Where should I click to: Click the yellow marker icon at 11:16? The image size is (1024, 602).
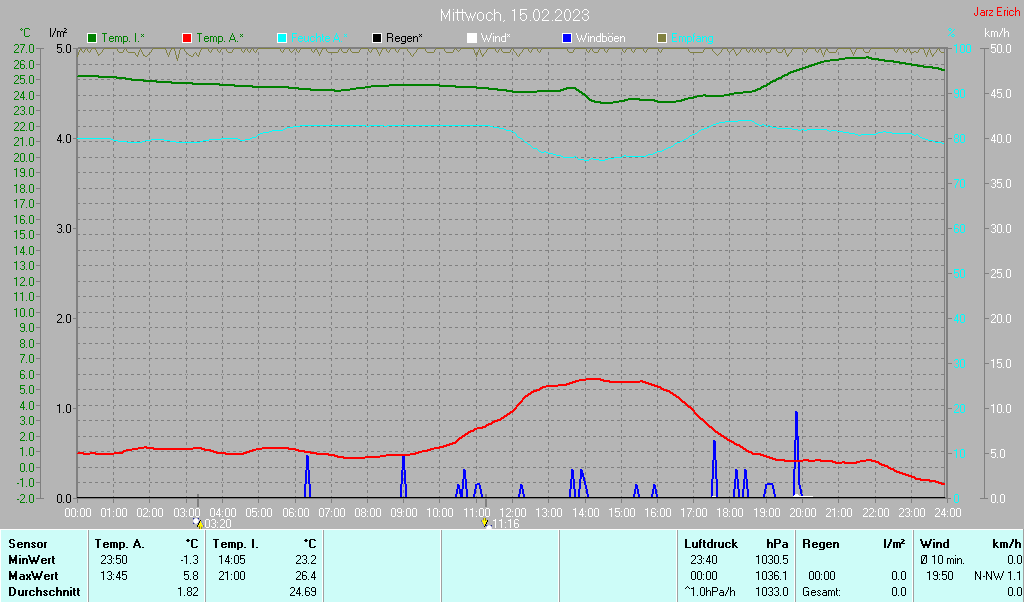[485, 522]
